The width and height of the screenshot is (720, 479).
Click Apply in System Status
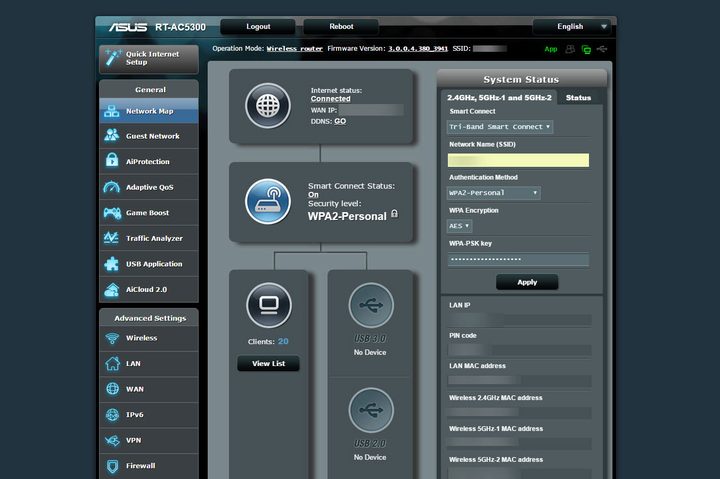pos(527,282)
